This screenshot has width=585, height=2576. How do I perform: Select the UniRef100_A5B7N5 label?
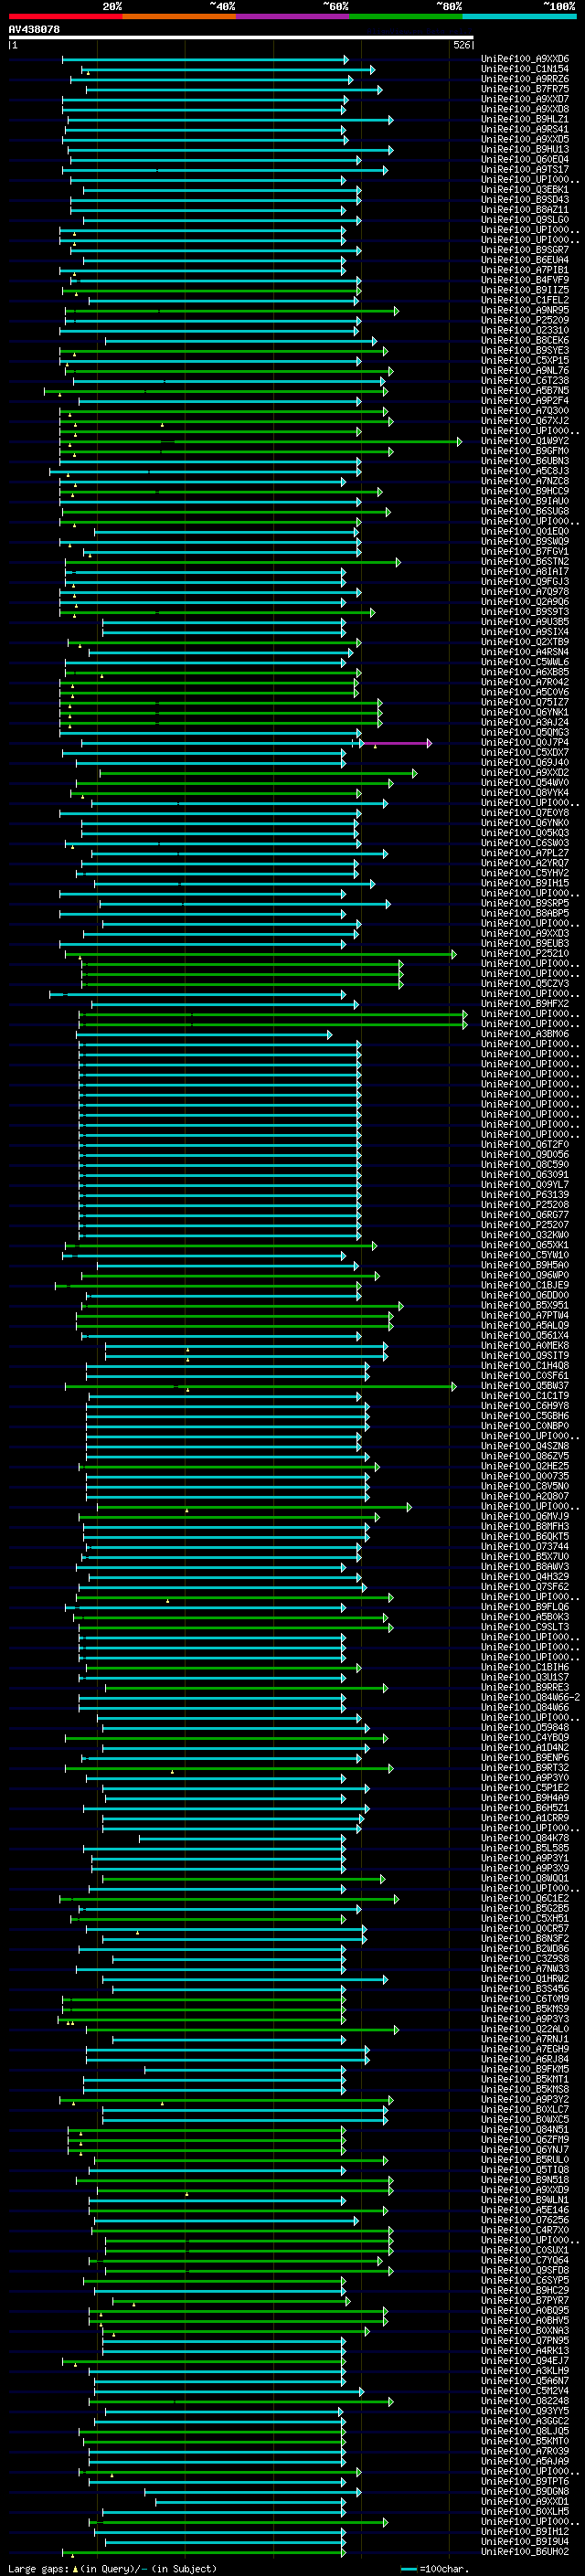coord(525,390)
